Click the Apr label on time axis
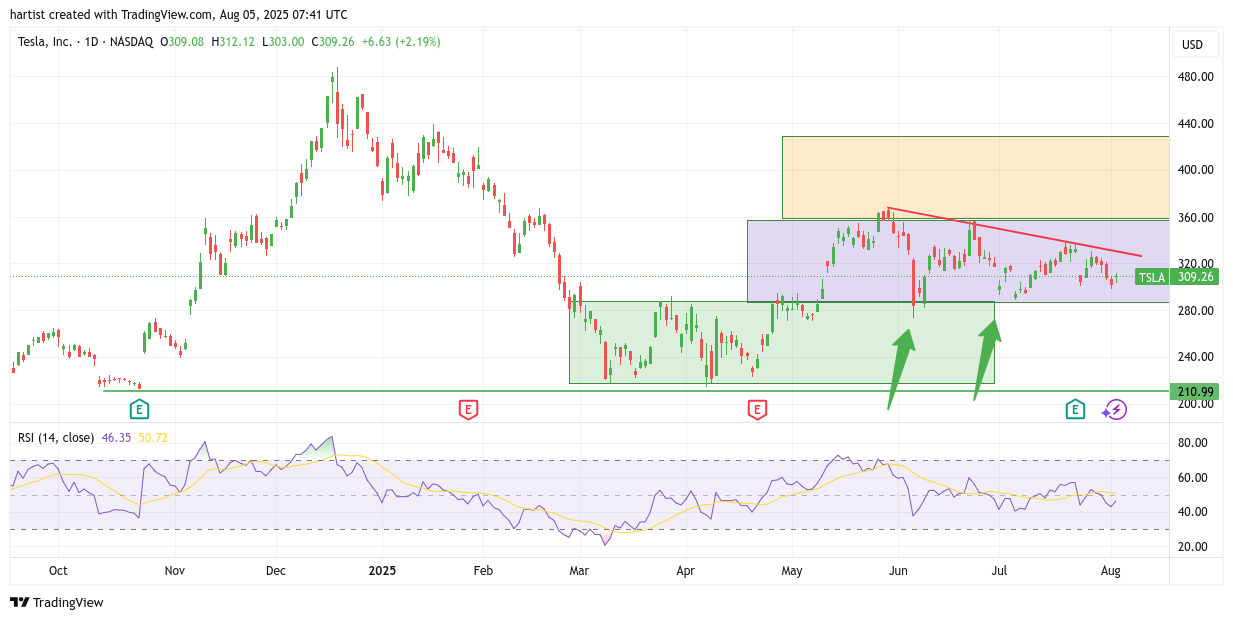The width and height of the screenshot is (1233, 620). 685,571
